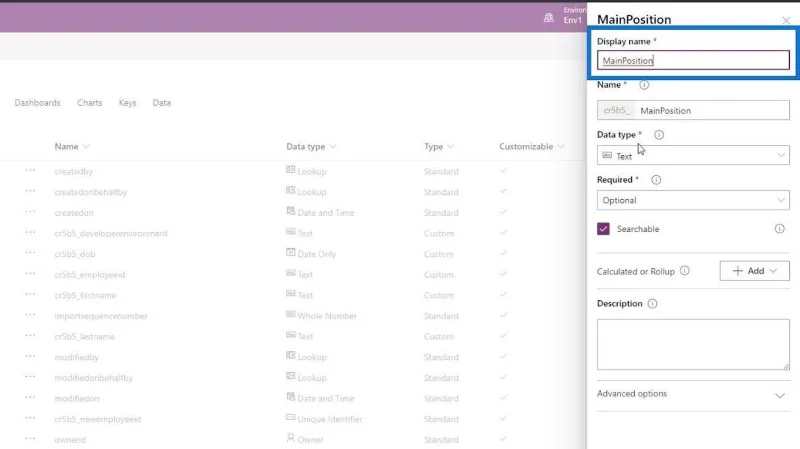Click the Name field containing MainPosition
The height and width of the screenshot is (449, 800).
(x=693, y=110)
